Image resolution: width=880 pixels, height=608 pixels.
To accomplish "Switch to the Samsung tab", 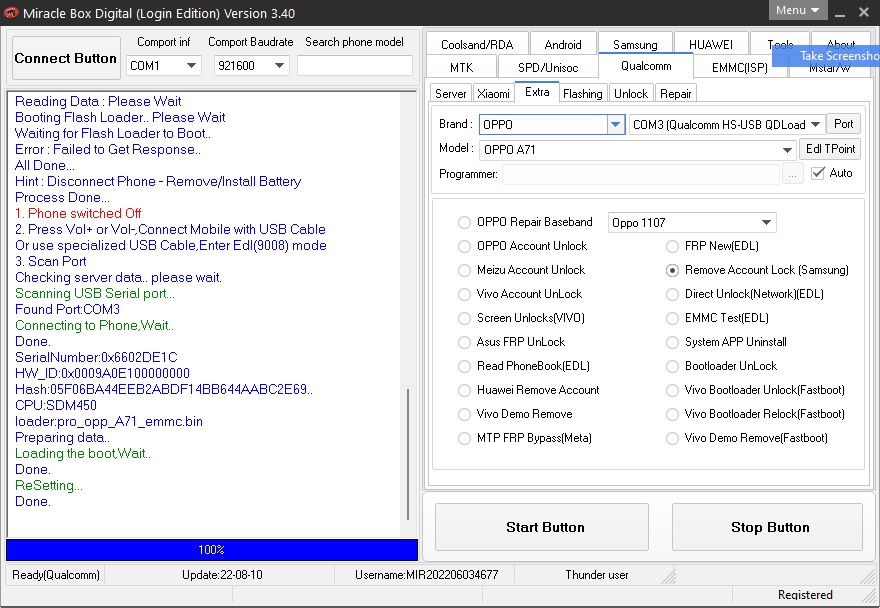I will [x=635, y=44].
